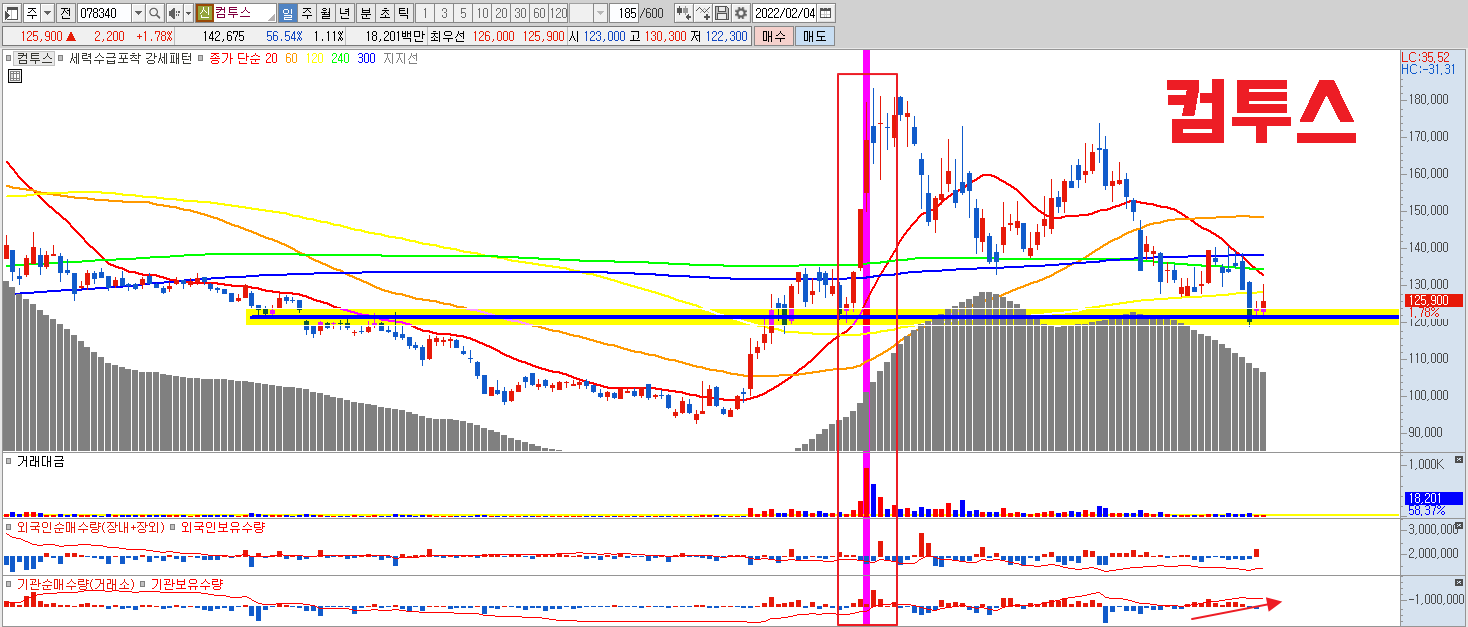Select the 일 daily chart period
Viewport: 1468px width, 627px height.
pos(288,13)
